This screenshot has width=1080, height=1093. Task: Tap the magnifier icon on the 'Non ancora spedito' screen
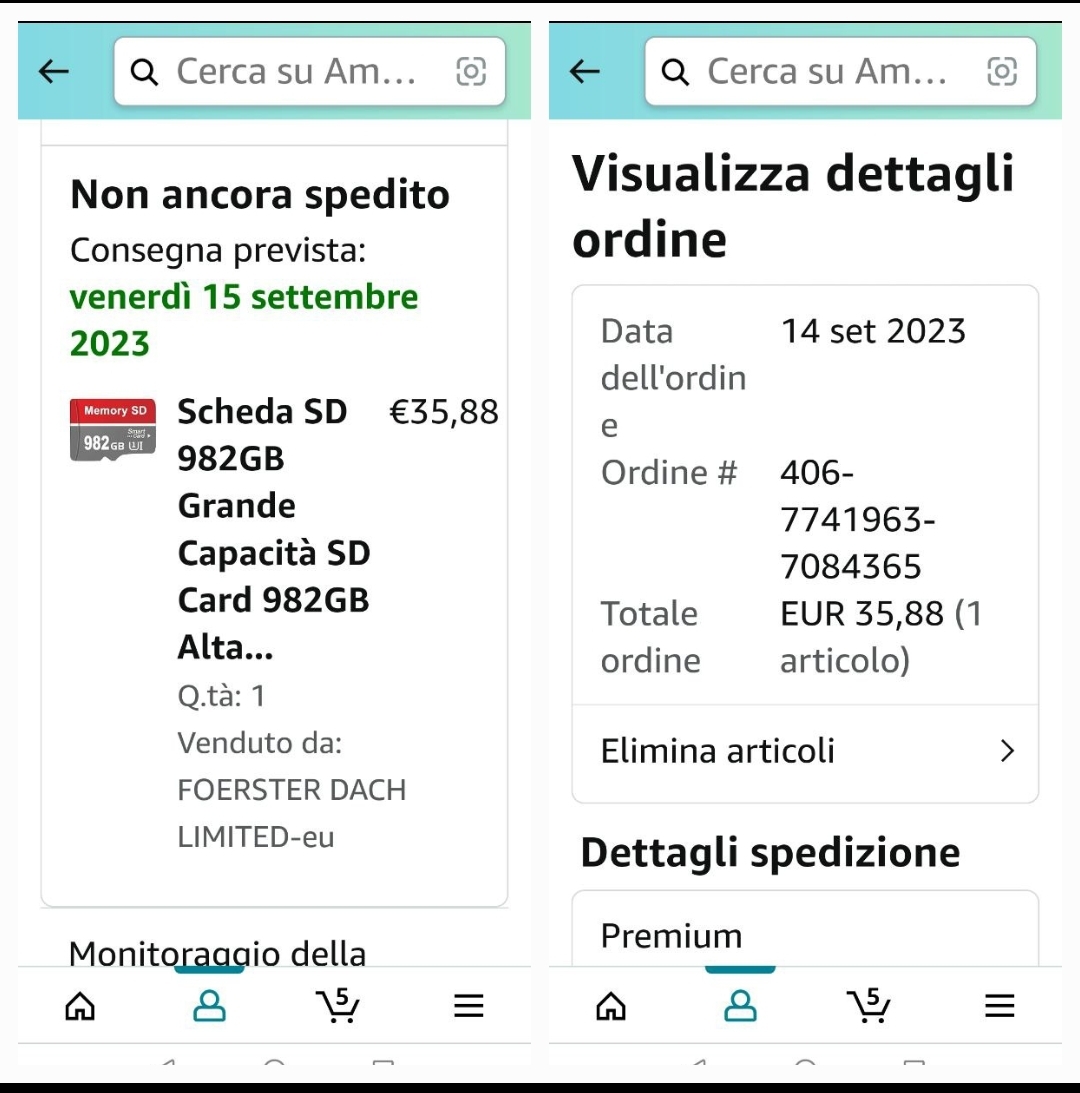click(x=145, y=72)
